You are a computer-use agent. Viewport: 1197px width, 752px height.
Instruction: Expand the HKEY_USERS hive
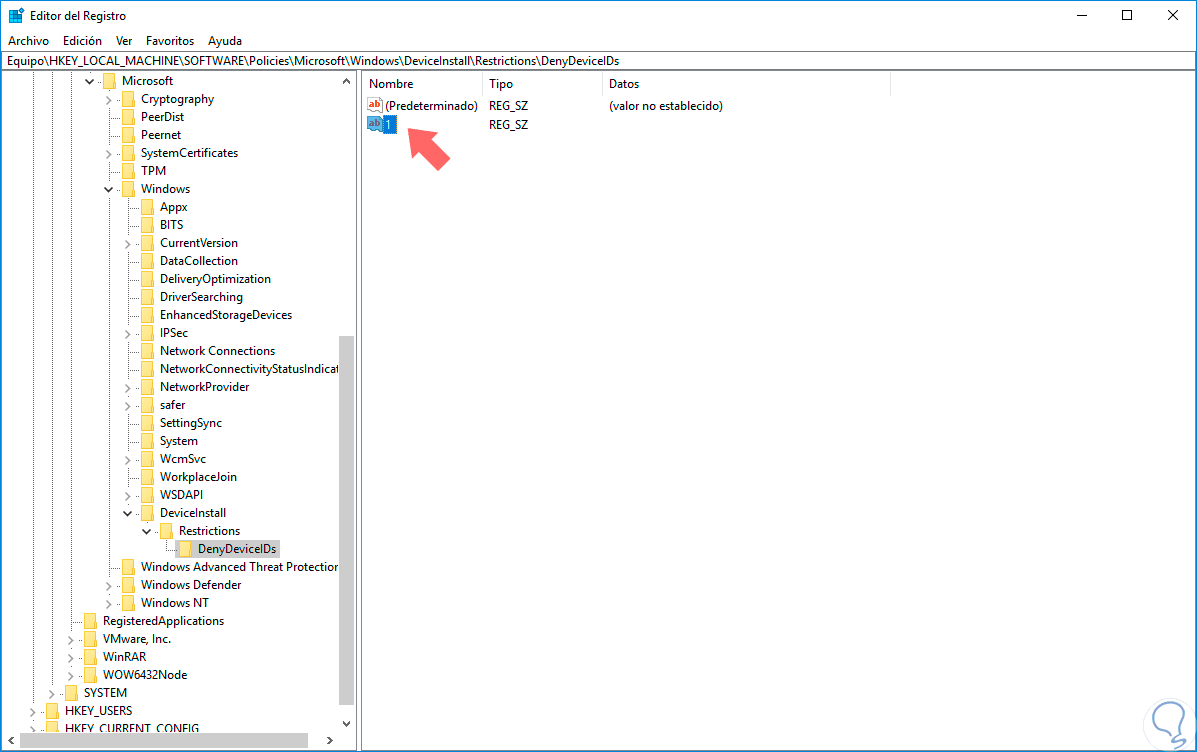tap(32, 712)
